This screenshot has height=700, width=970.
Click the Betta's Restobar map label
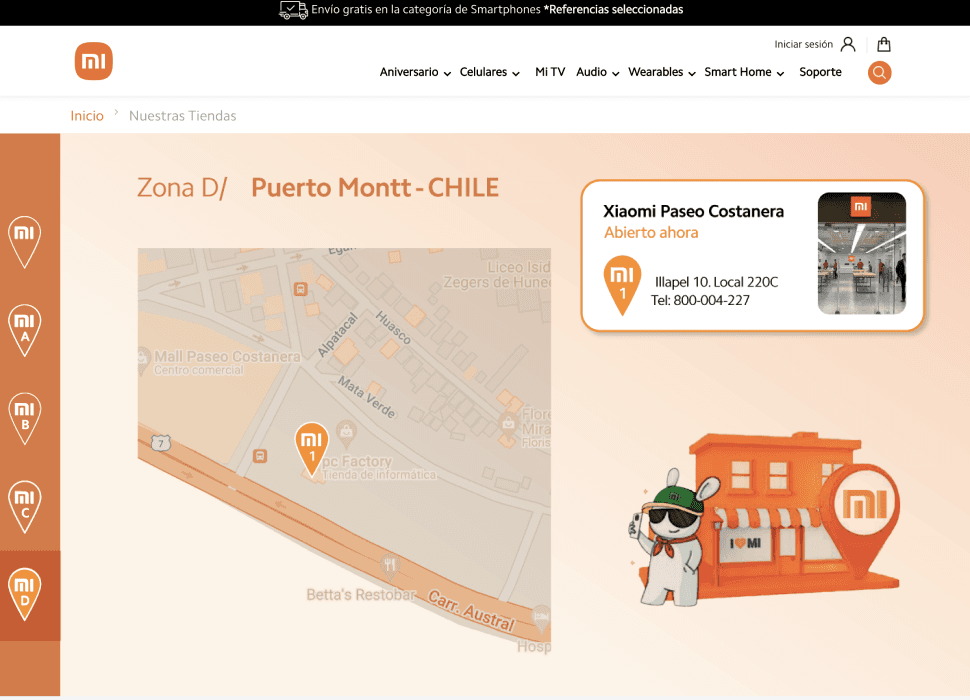361,595
